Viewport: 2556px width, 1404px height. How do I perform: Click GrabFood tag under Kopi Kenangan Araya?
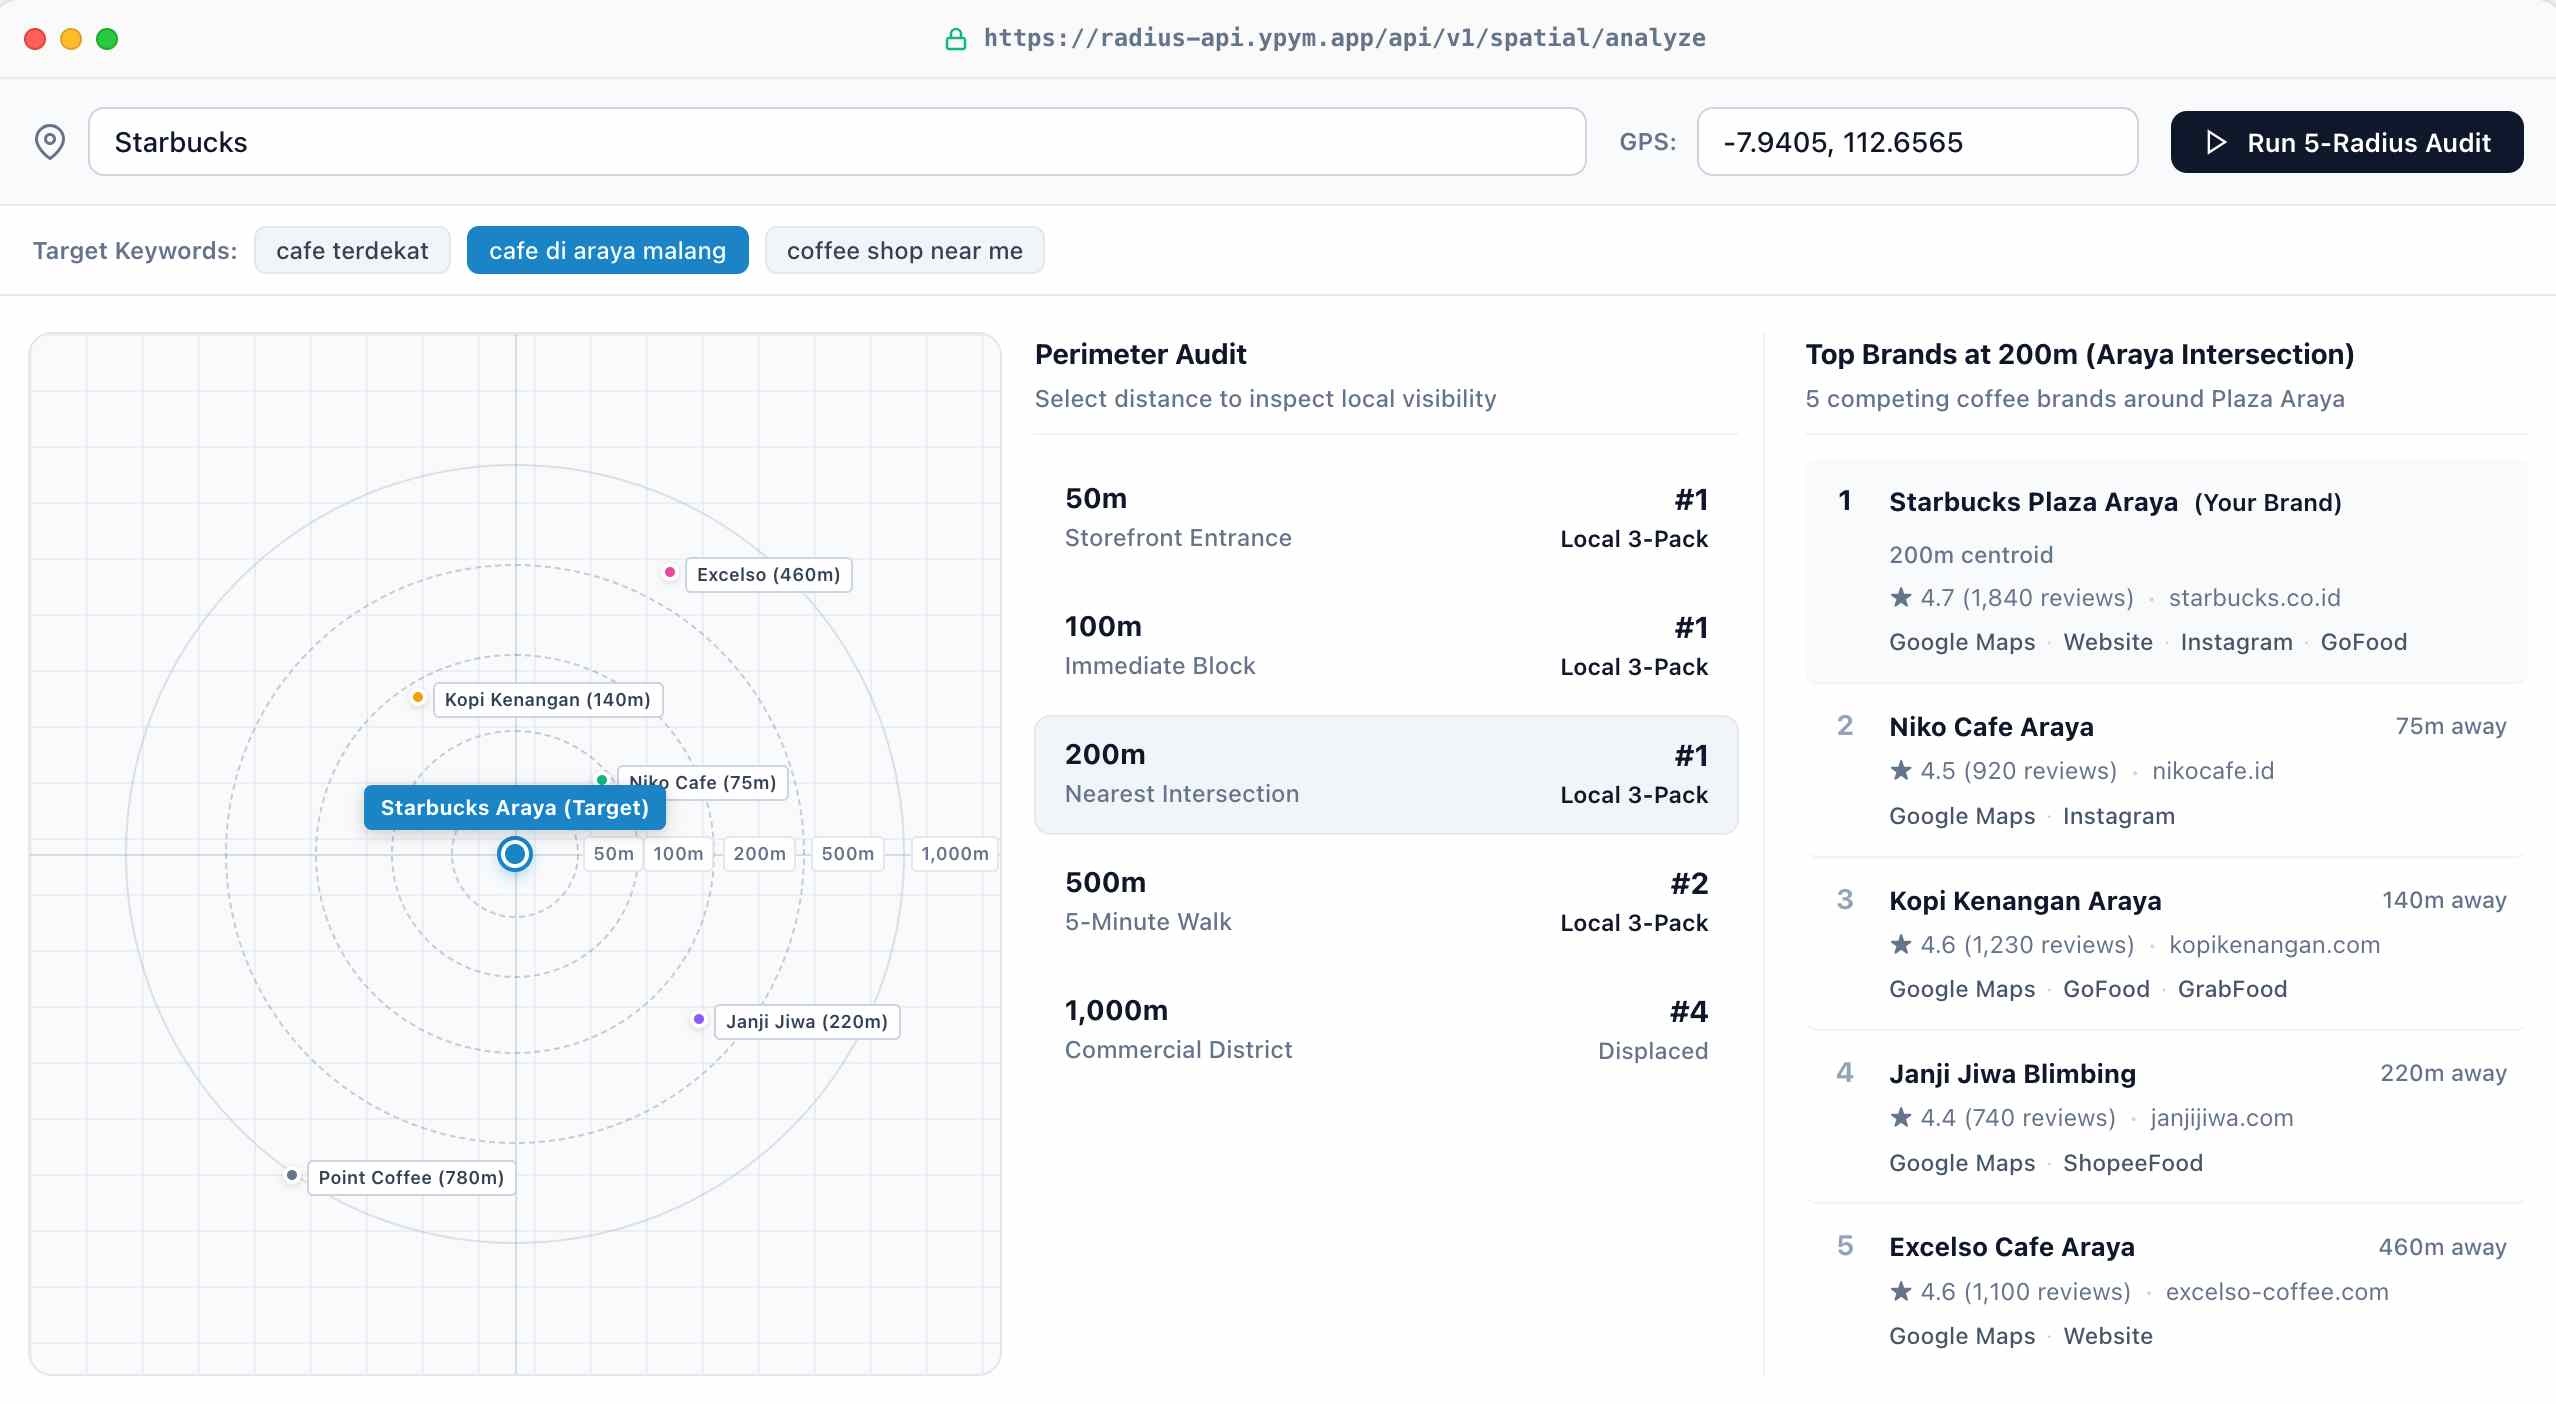pos(2232,989)
